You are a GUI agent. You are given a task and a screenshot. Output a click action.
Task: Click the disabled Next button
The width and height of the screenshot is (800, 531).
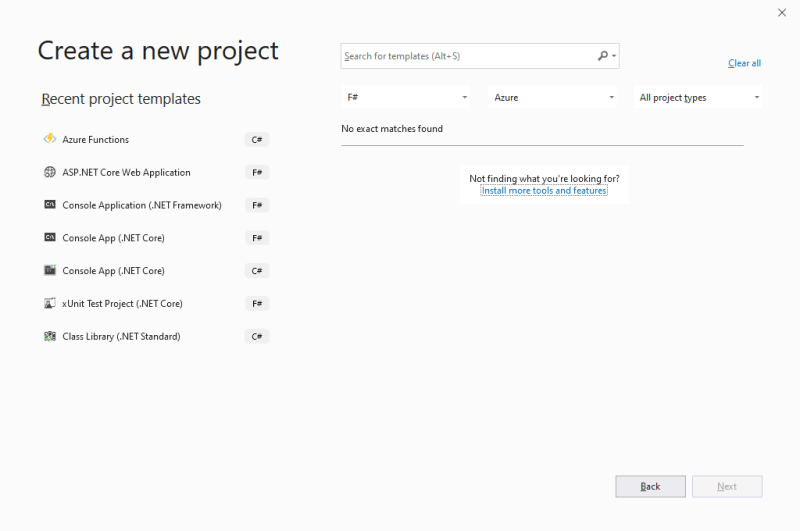[x=727, y=487]
